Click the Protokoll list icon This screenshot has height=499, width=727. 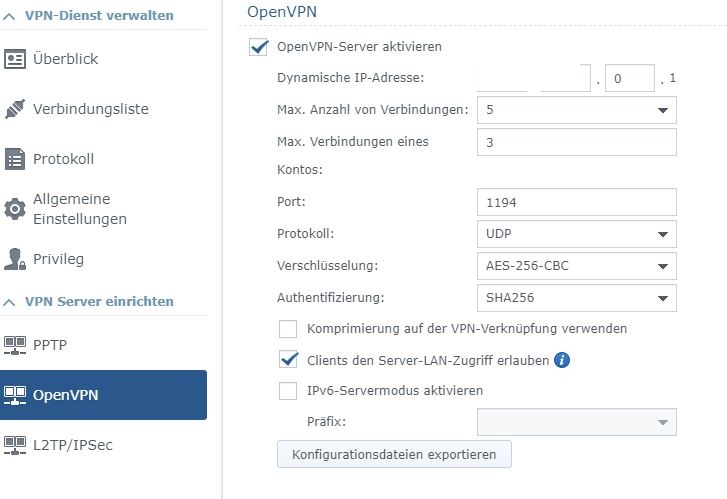coord(15,159)
